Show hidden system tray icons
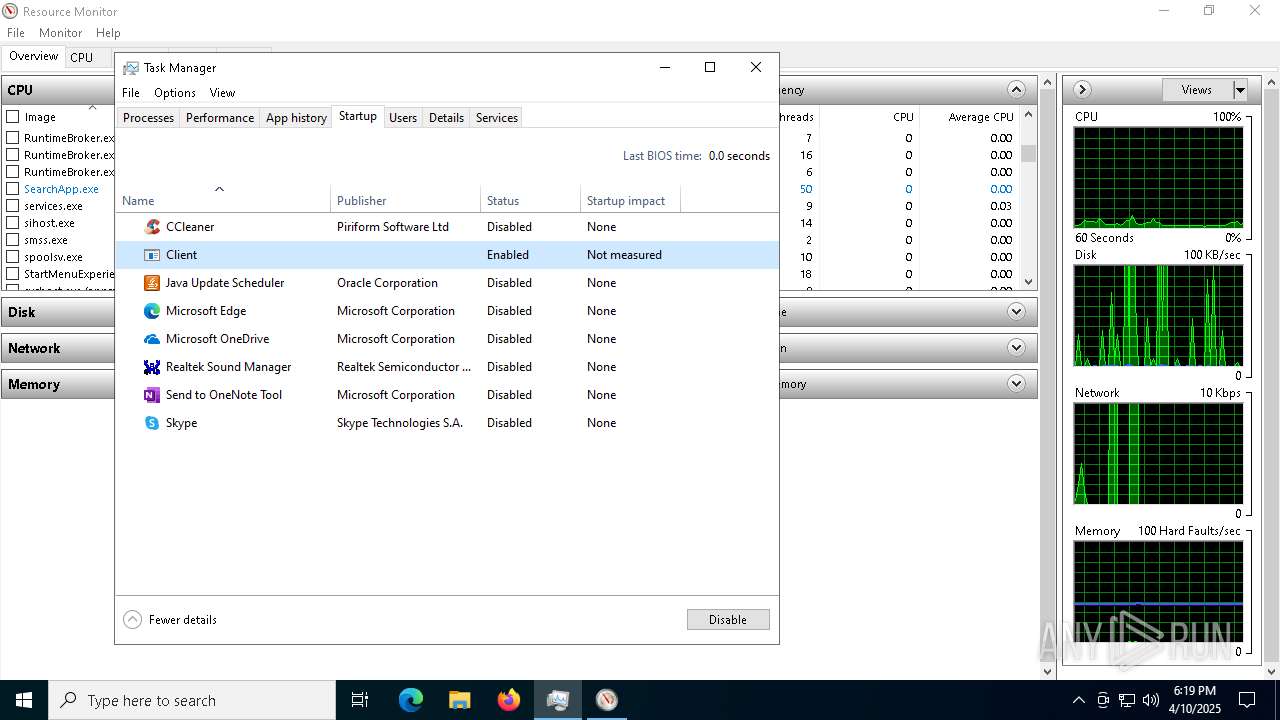Viewport: 1280px width, 720px height. pyautogui.click(x=1078, y=700)
